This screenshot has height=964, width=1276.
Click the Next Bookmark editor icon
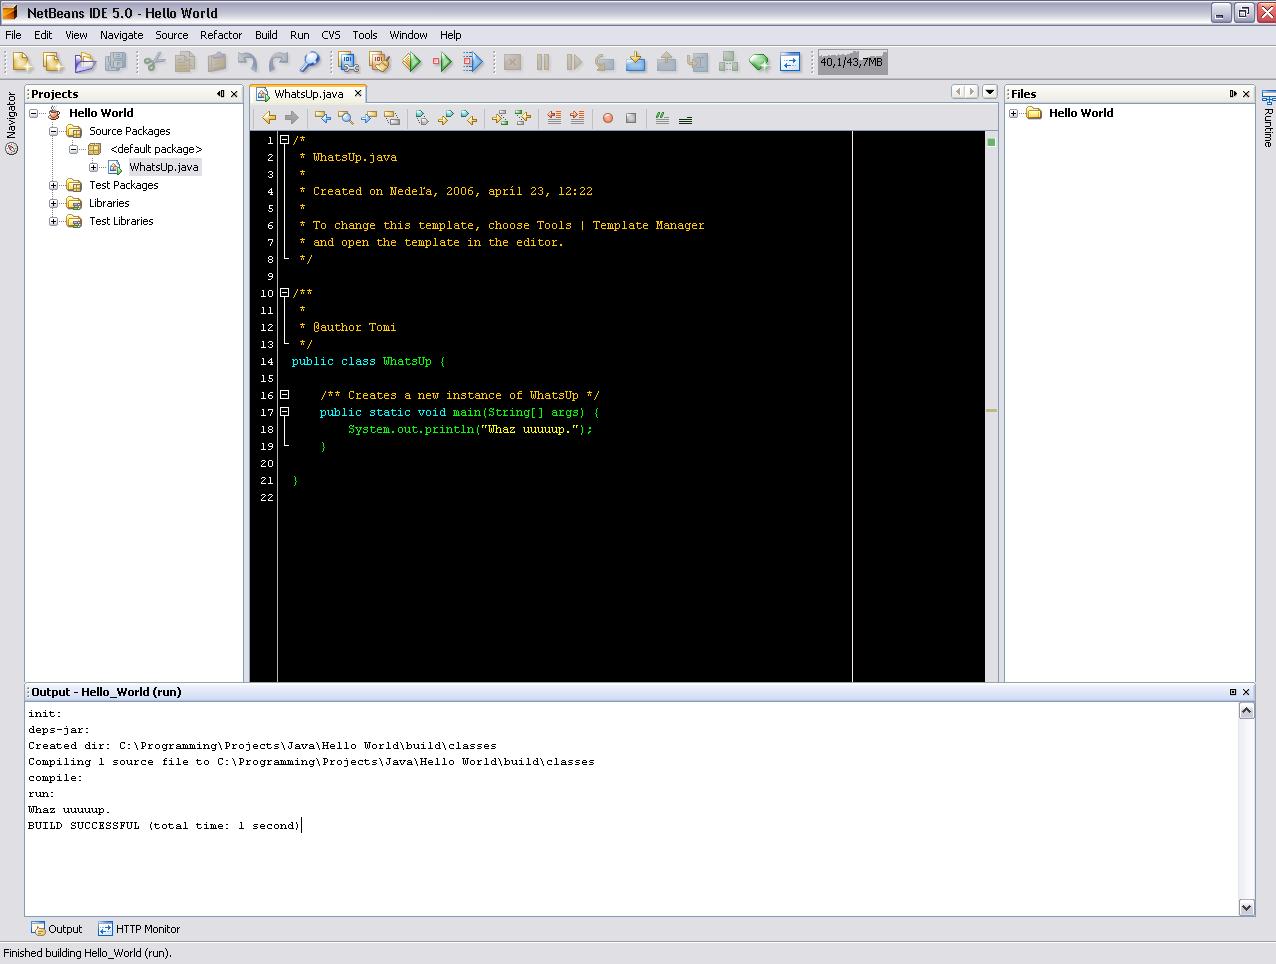(x=445, y=118)
